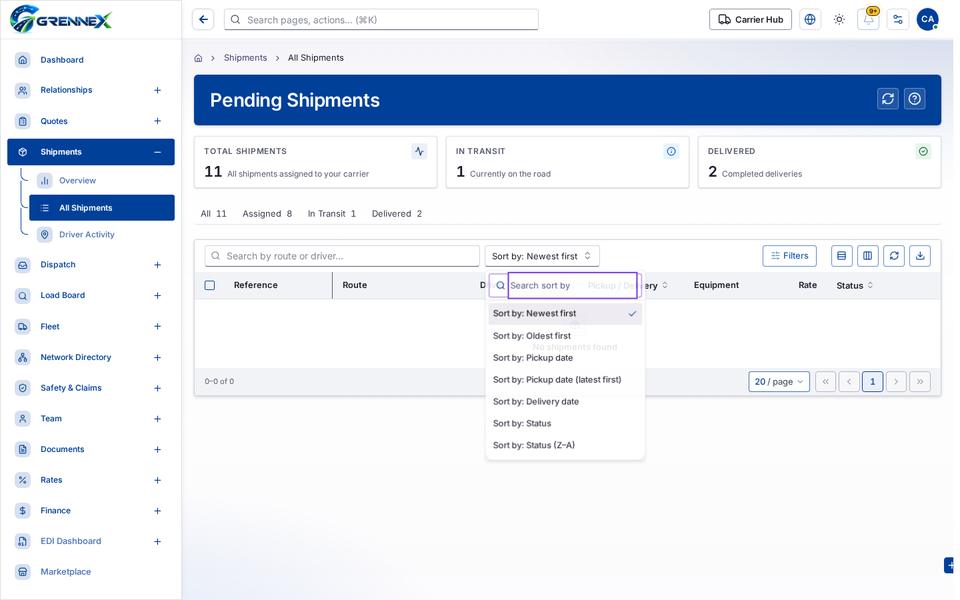Open the 20 / page size dropdown

coord(779,381)
